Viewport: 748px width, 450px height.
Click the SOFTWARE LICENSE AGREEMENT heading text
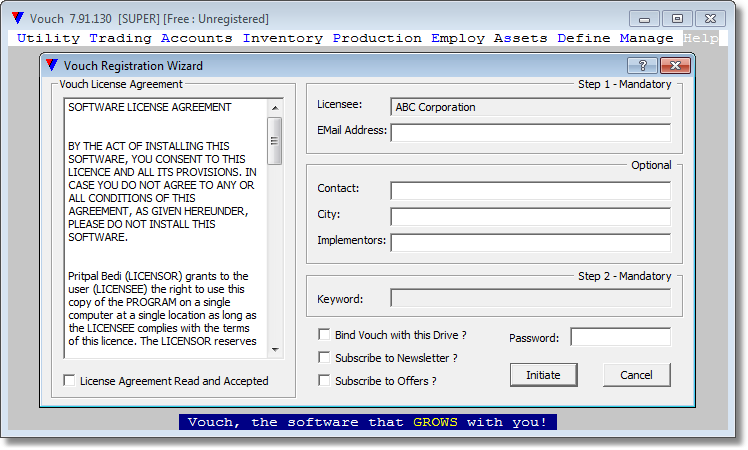150,107
